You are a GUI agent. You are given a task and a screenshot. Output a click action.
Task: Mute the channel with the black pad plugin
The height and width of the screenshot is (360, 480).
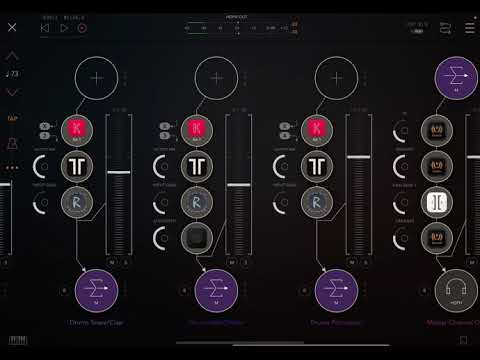tap(232, 262)
